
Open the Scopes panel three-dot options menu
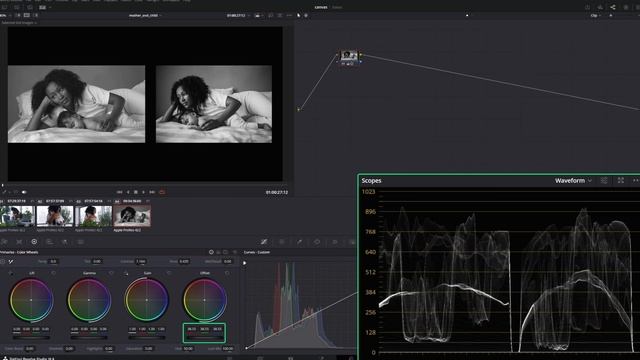coord(636,180)
